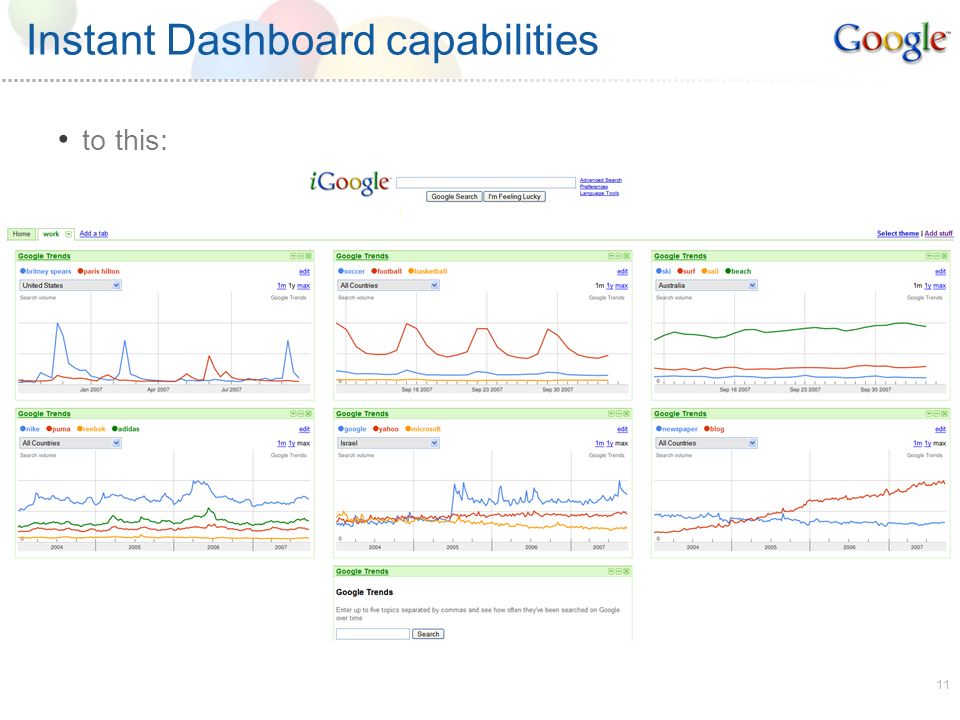Minimize the ski surf Trends gadget
960x720 pixels.
(x=936, y=256)
